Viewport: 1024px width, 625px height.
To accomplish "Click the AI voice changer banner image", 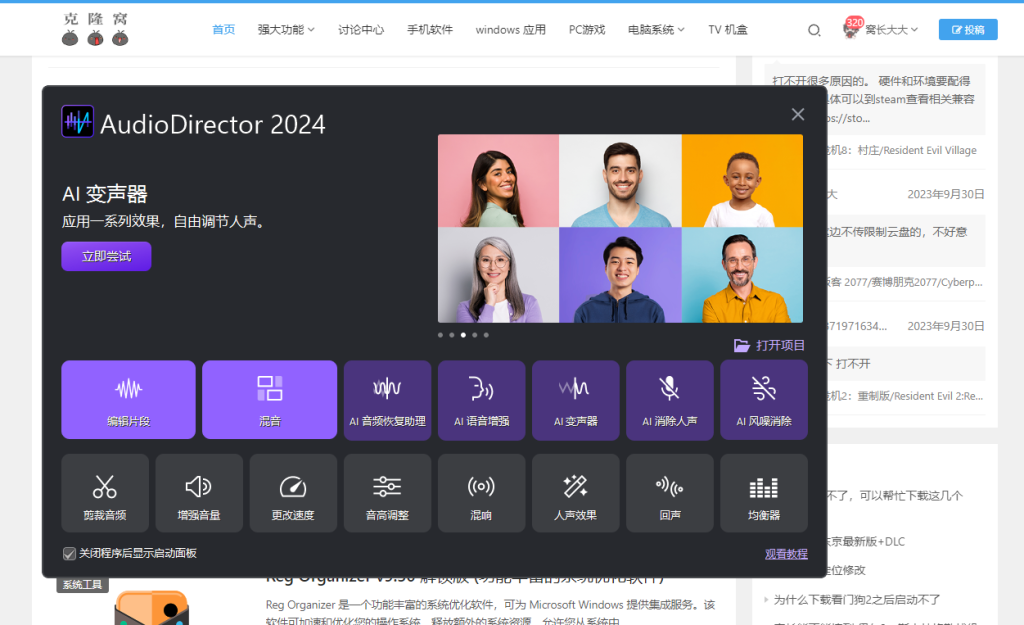I will pyautogui.click(x=620, y=229).
